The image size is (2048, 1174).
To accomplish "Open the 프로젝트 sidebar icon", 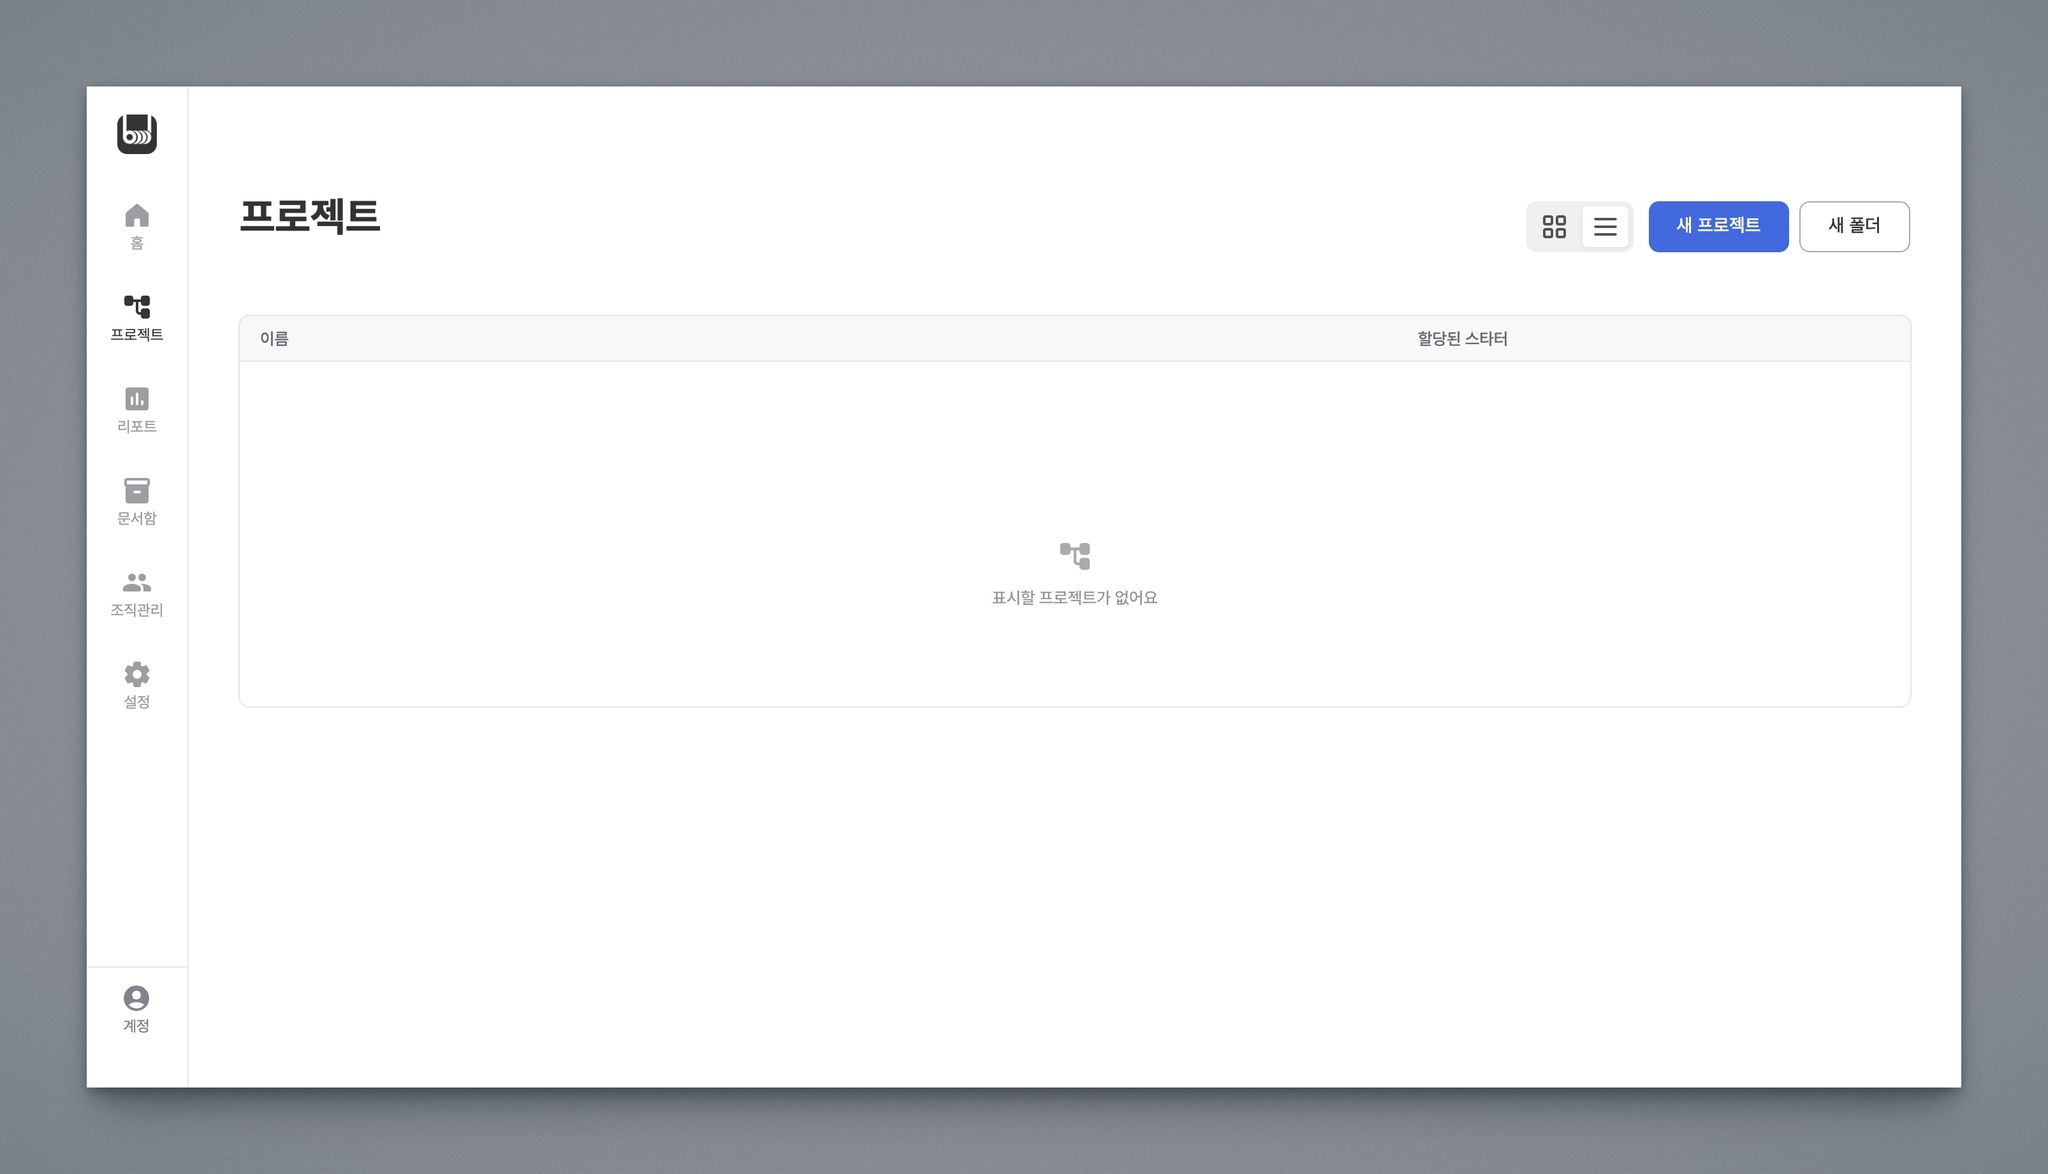I will coord(137,306).
